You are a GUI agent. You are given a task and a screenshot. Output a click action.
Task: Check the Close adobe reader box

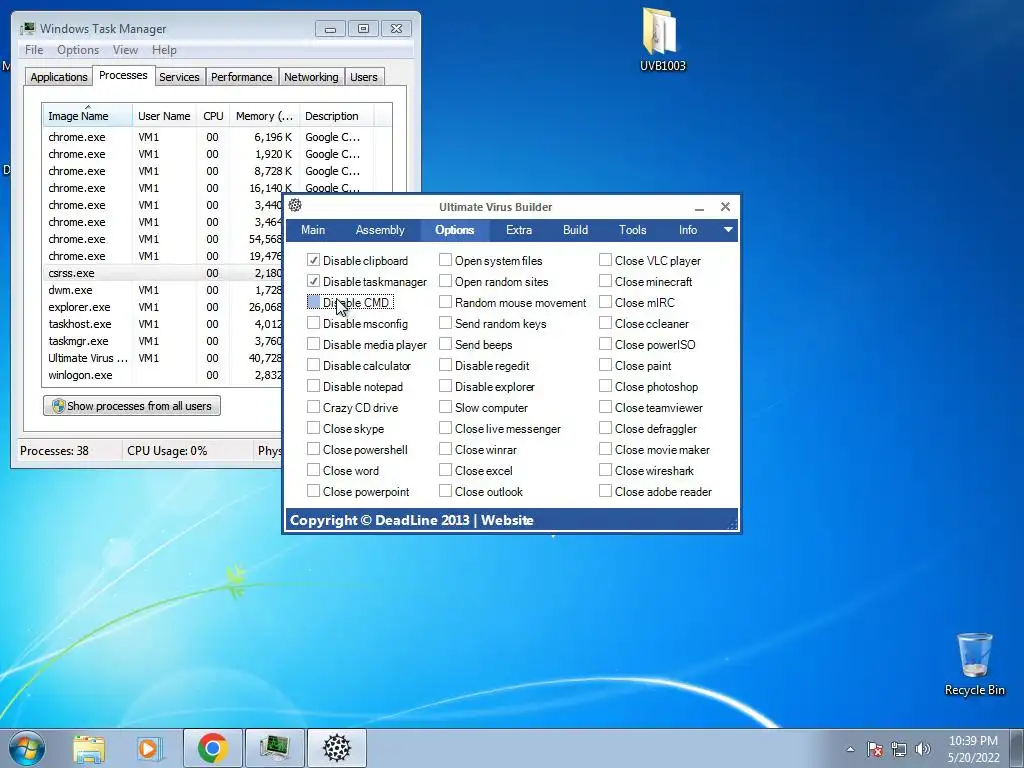pos(605,491)
